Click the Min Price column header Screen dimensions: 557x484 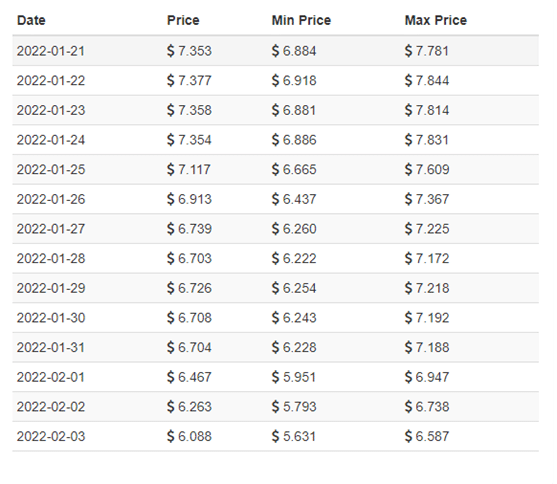(x=301, y=20)
